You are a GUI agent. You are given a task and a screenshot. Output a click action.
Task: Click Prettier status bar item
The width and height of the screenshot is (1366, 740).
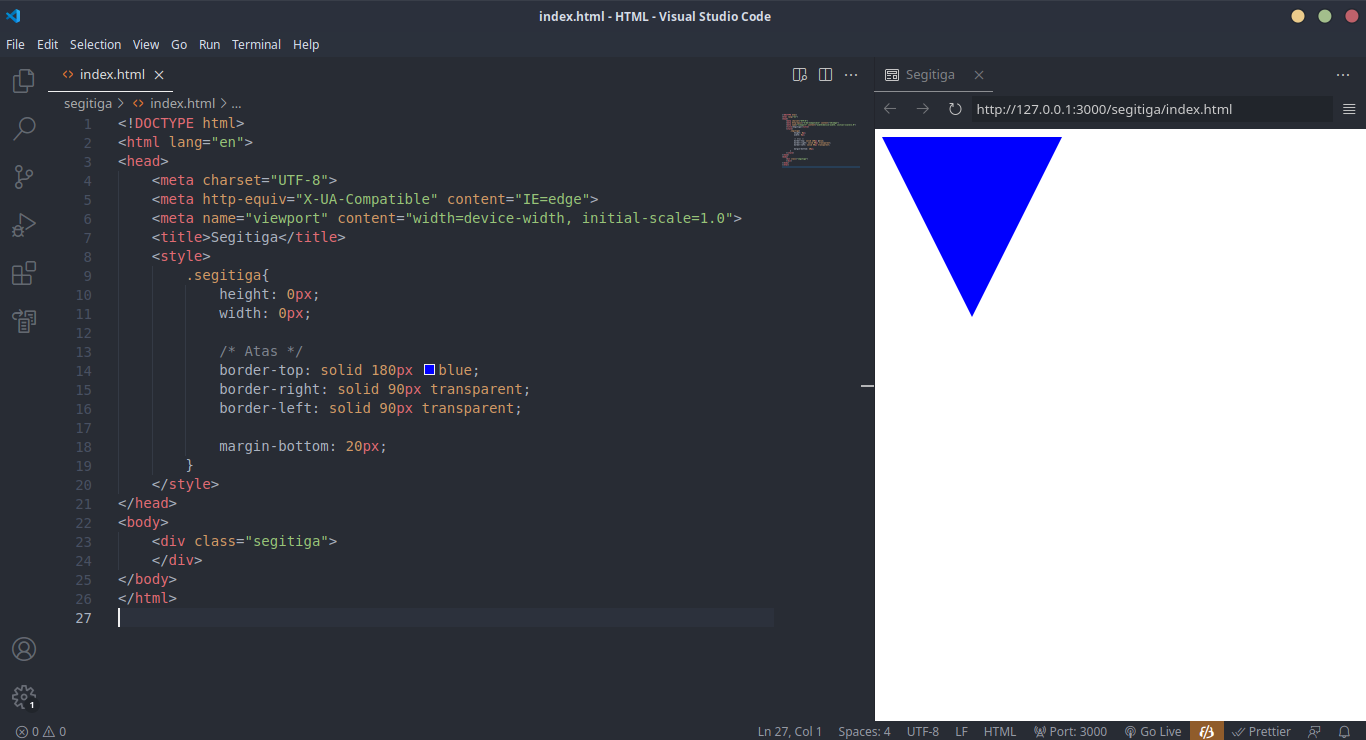(1262, 732)
